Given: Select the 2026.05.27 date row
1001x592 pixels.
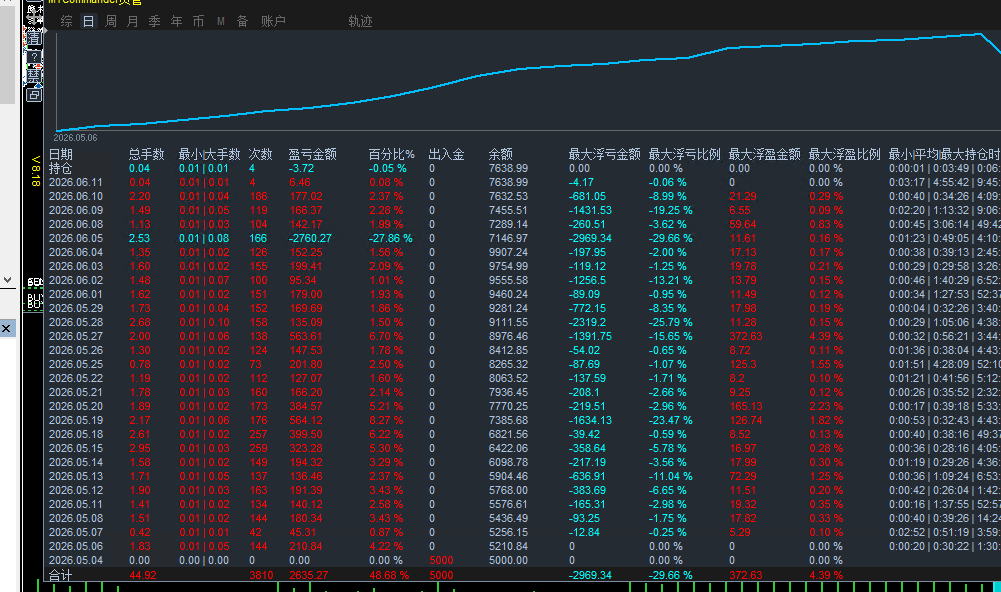Looking at the screenshot, I should pyautogui.click(x=523, y=336).
